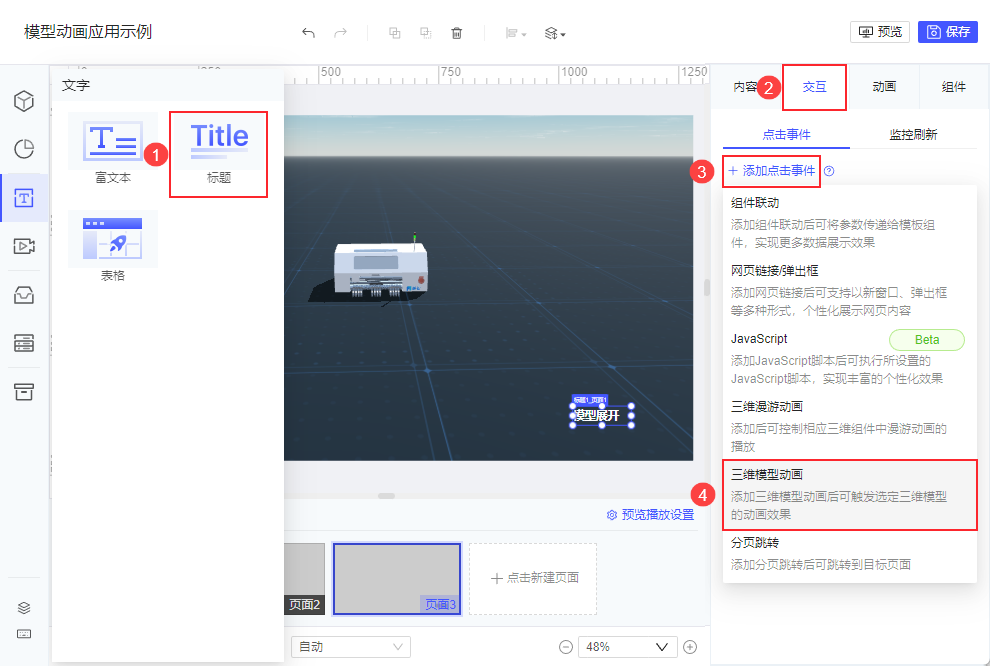Click the undo arrow icon
The width and height of the screenshot is (990, 666).
308,32
